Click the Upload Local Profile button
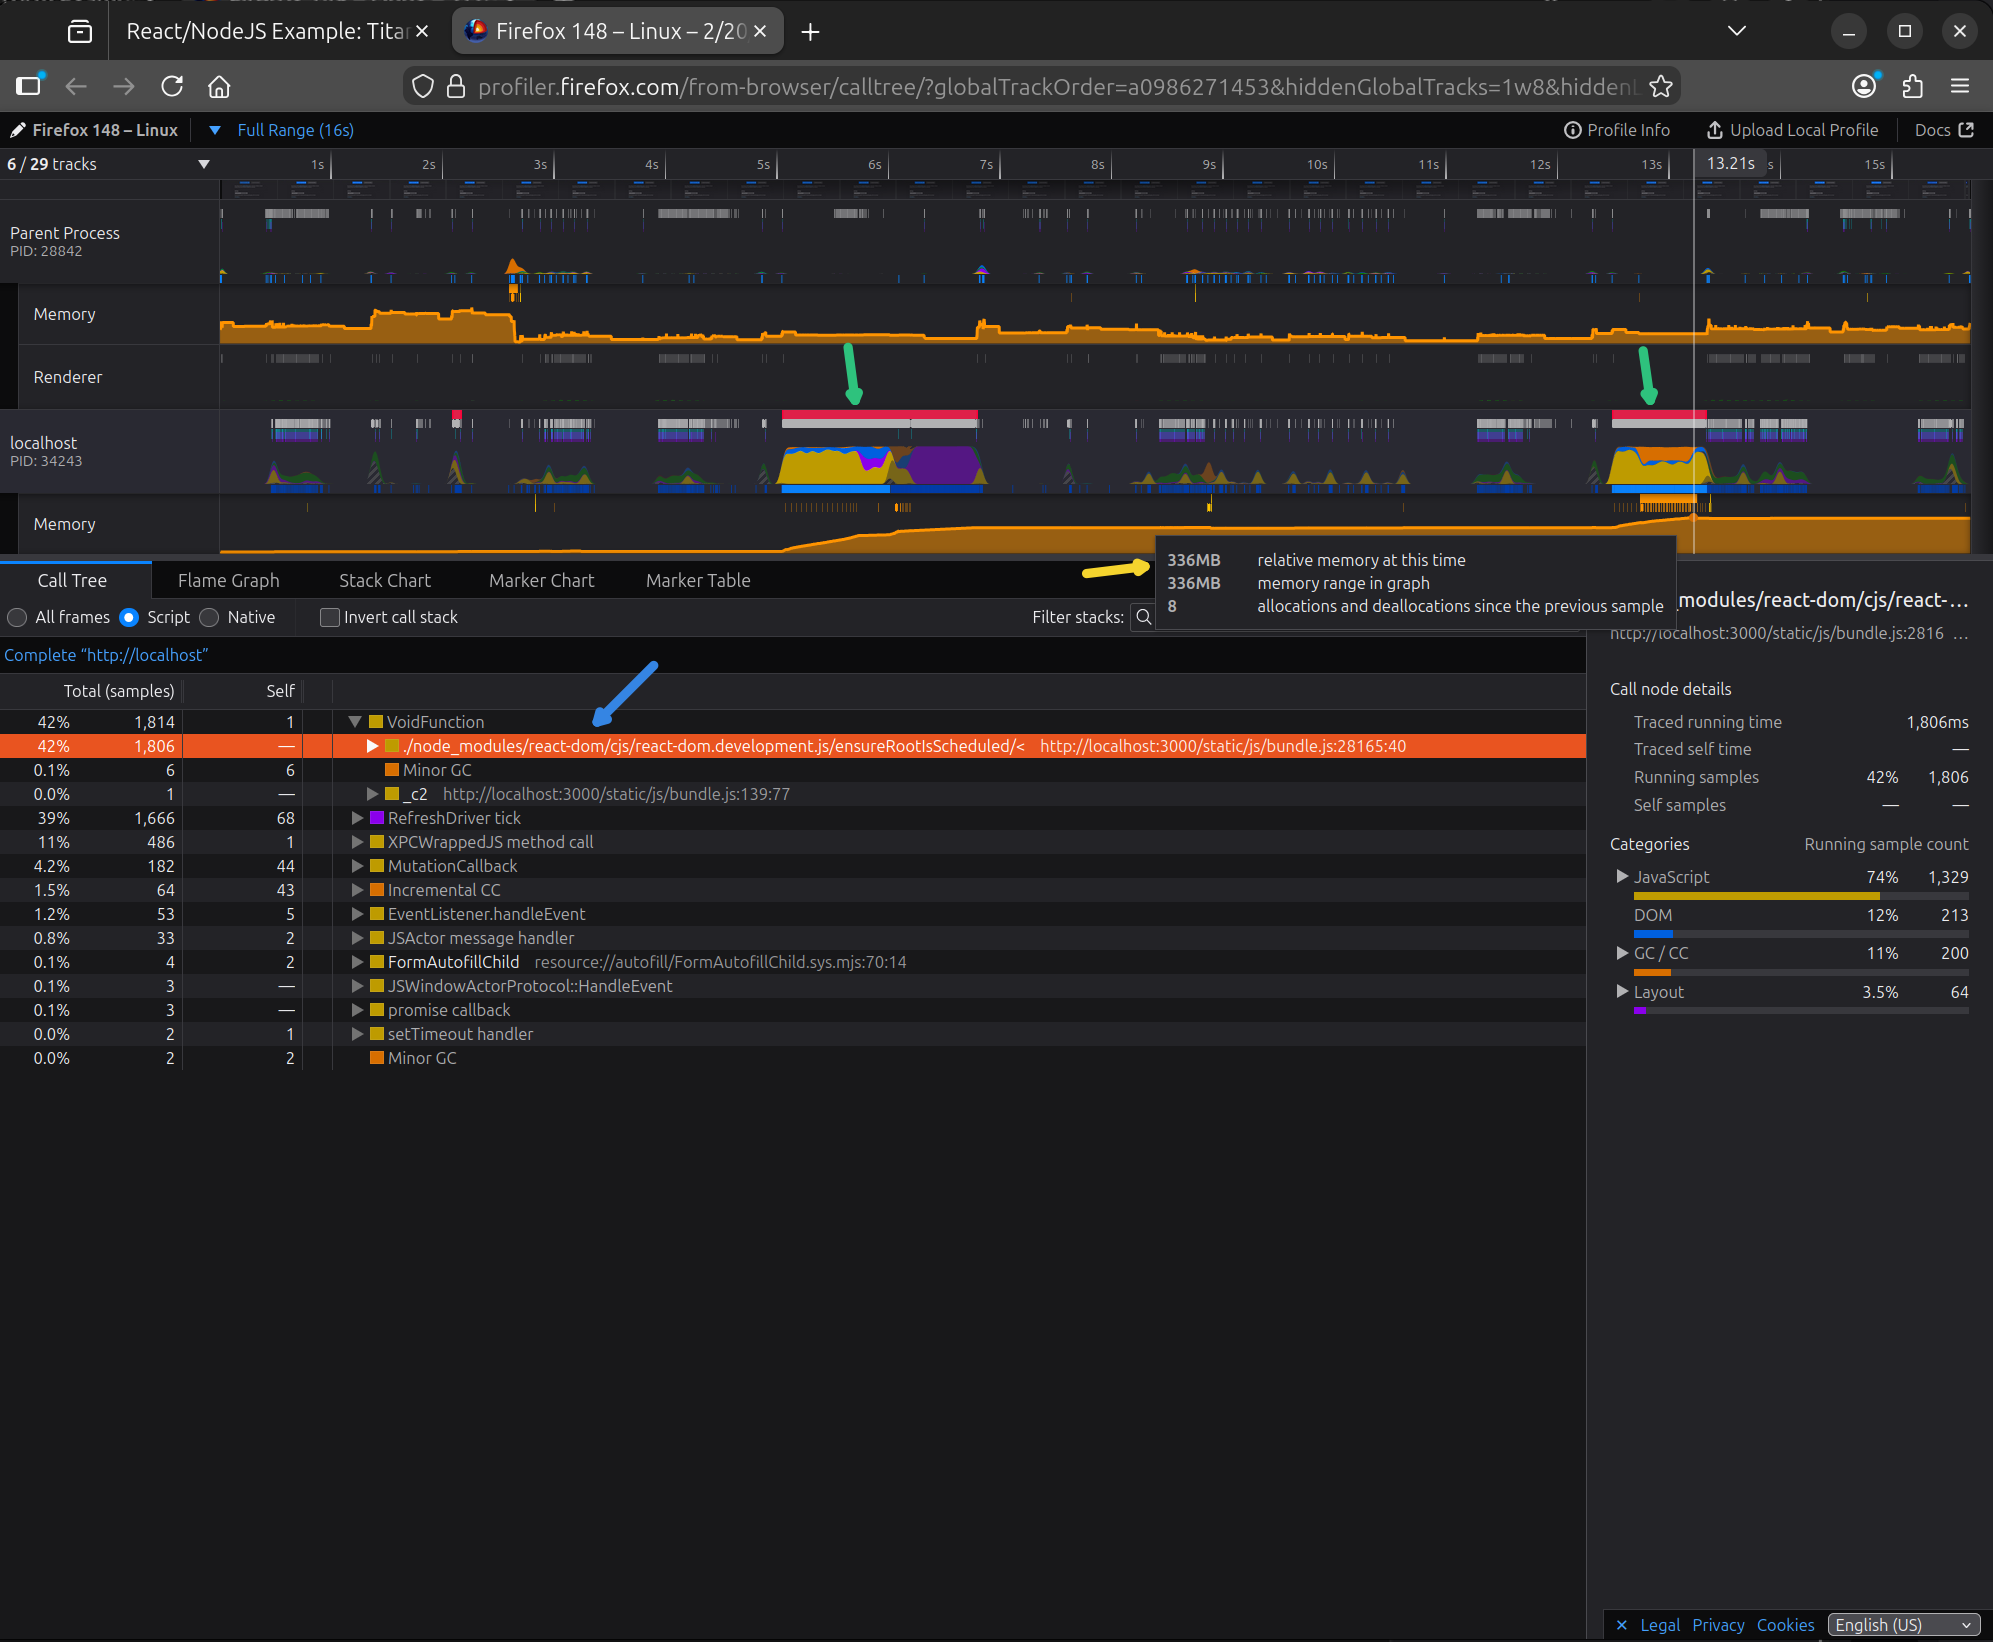Screen dimensions: 1993x1642 pyautogui.click(x=1792, y=130)
